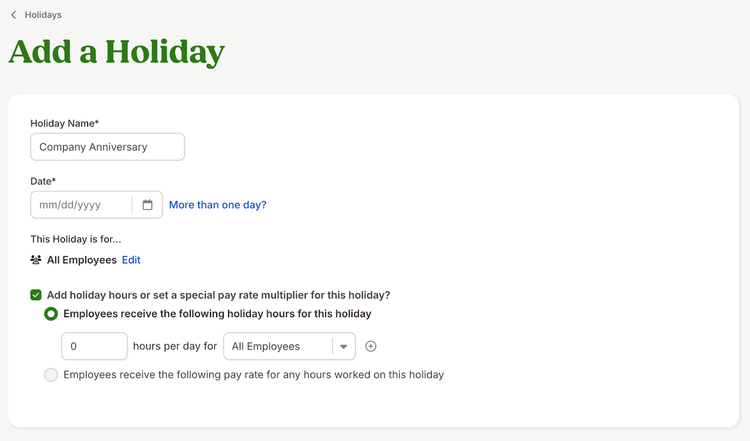
Task: Click the plus circle to add hours row
Action: pos(371,346)
